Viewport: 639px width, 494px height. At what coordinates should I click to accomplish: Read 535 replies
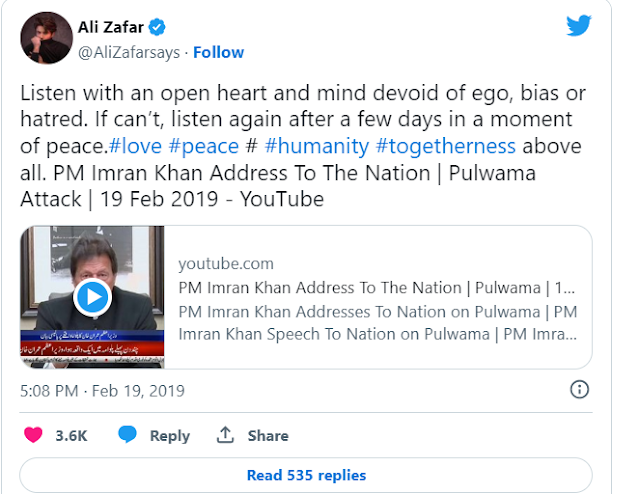click(x=306, y=475)
